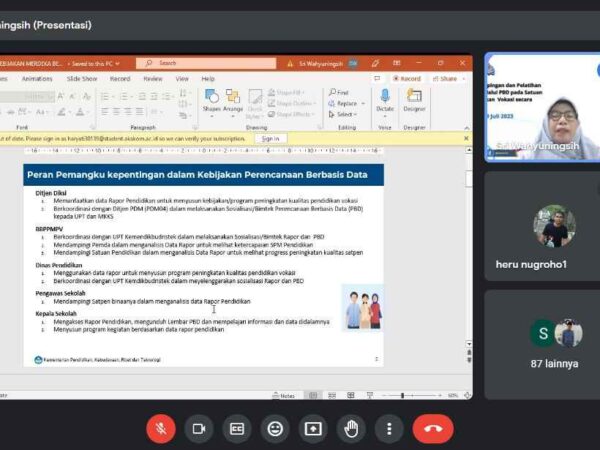Click the Shapes gallery icon
The height and width of the screenshot is (450, 600).
pos(211,100)
